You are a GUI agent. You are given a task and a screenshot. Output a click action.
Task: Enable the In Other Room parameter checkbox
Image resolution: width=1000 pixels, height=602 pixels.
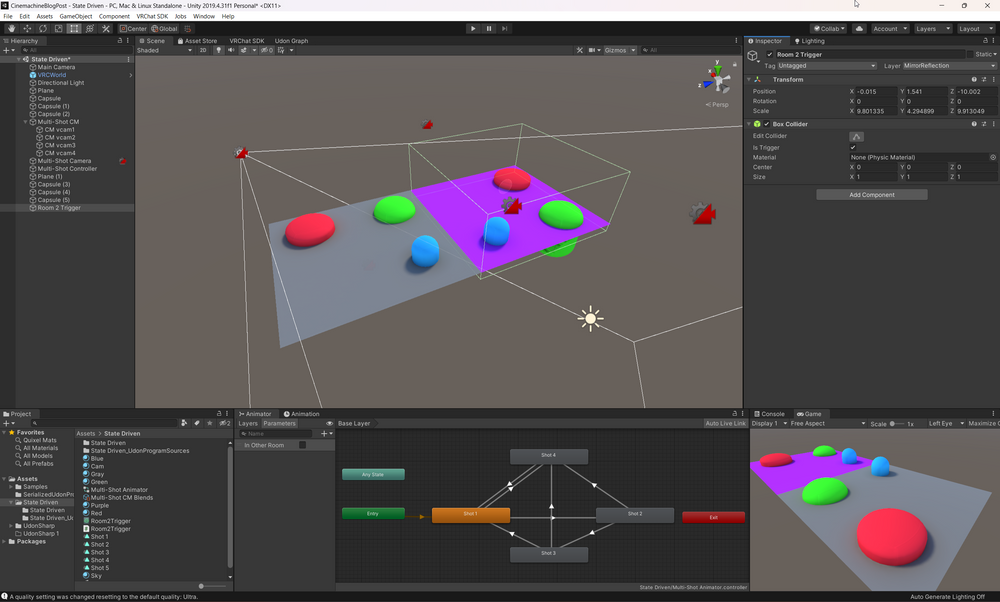303,445
